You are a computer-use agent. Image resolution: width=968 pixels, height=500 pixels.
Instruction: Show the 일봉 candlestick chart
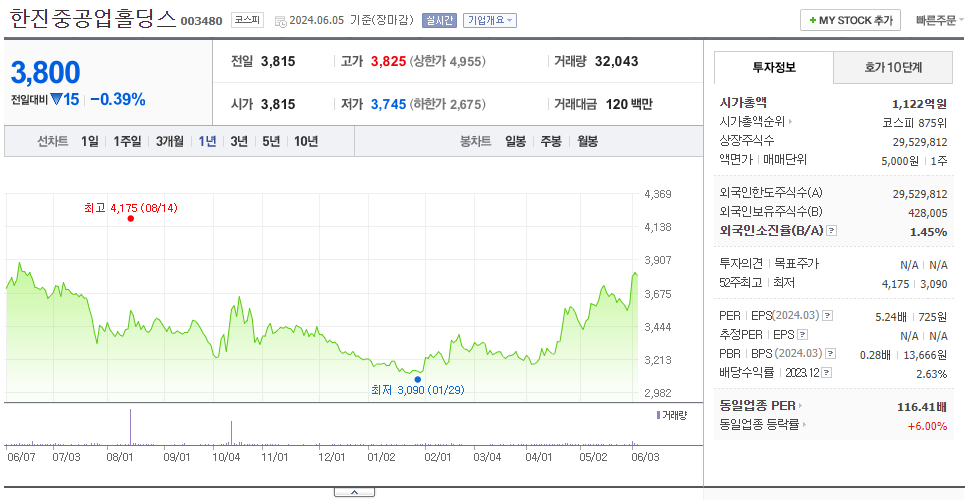tap(515, 141)
